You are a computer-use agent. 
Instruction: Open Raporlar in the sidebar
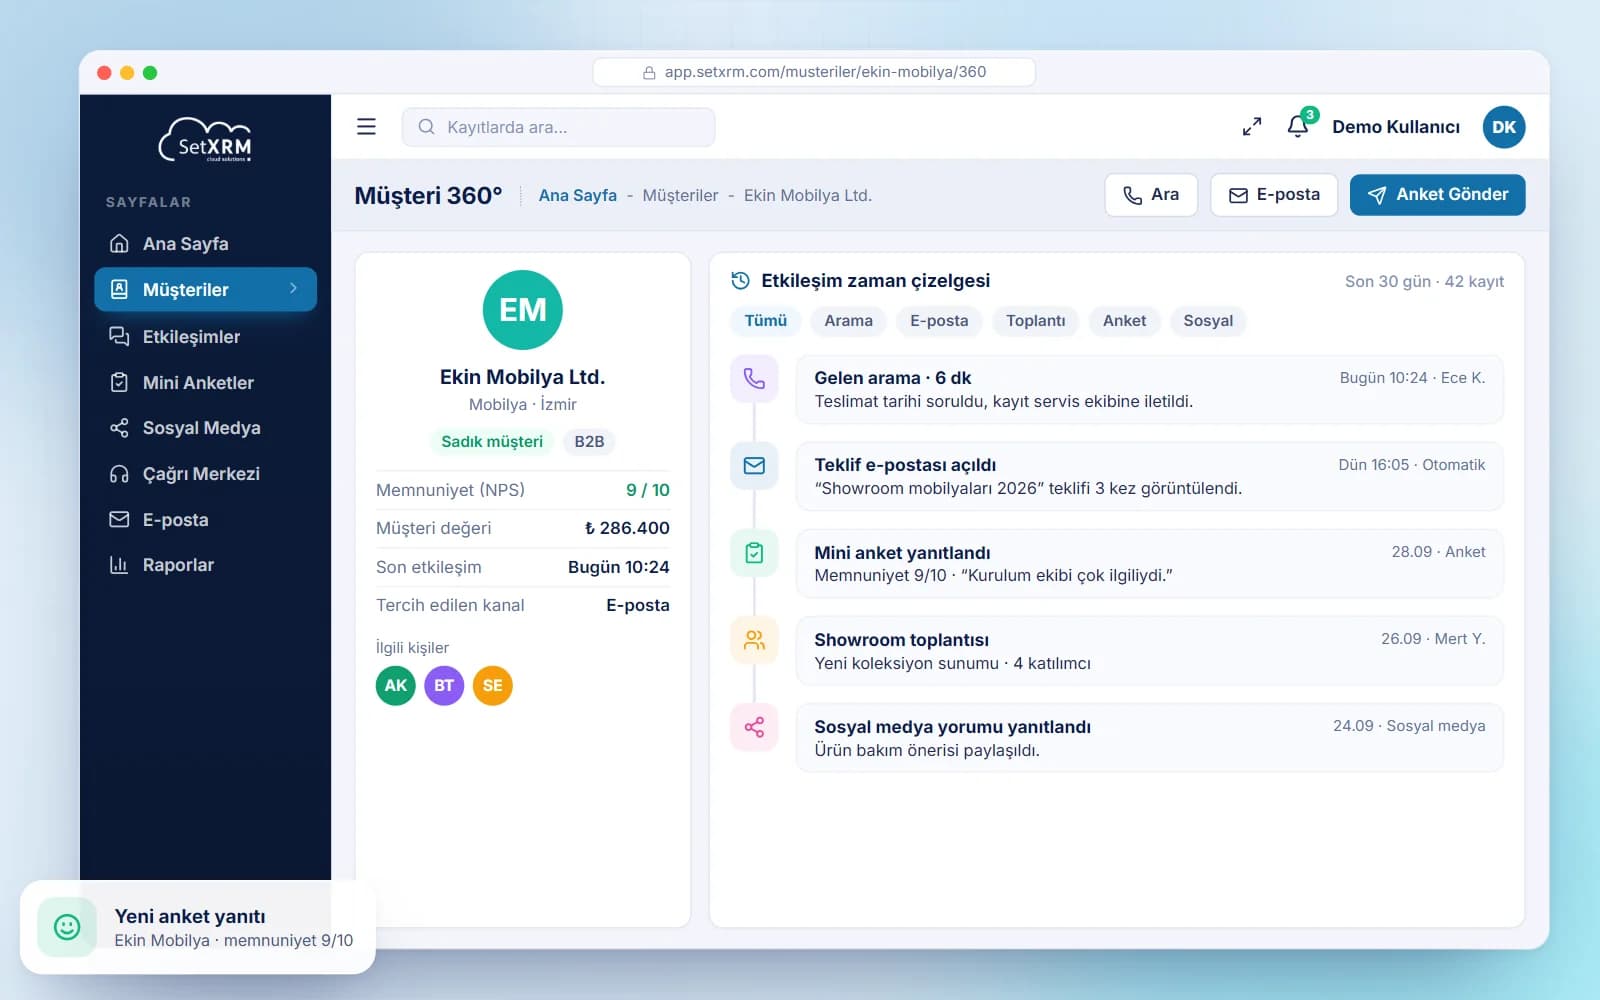coord(206,565)
